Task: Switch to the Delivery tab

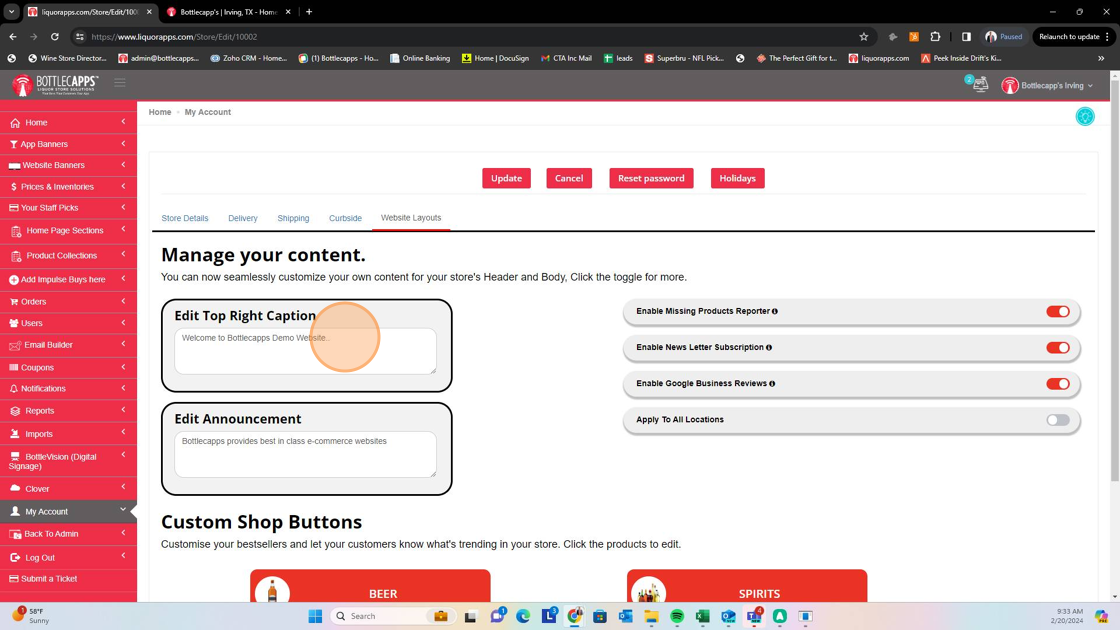Action: pyautogui.click(x=243, y=218)
